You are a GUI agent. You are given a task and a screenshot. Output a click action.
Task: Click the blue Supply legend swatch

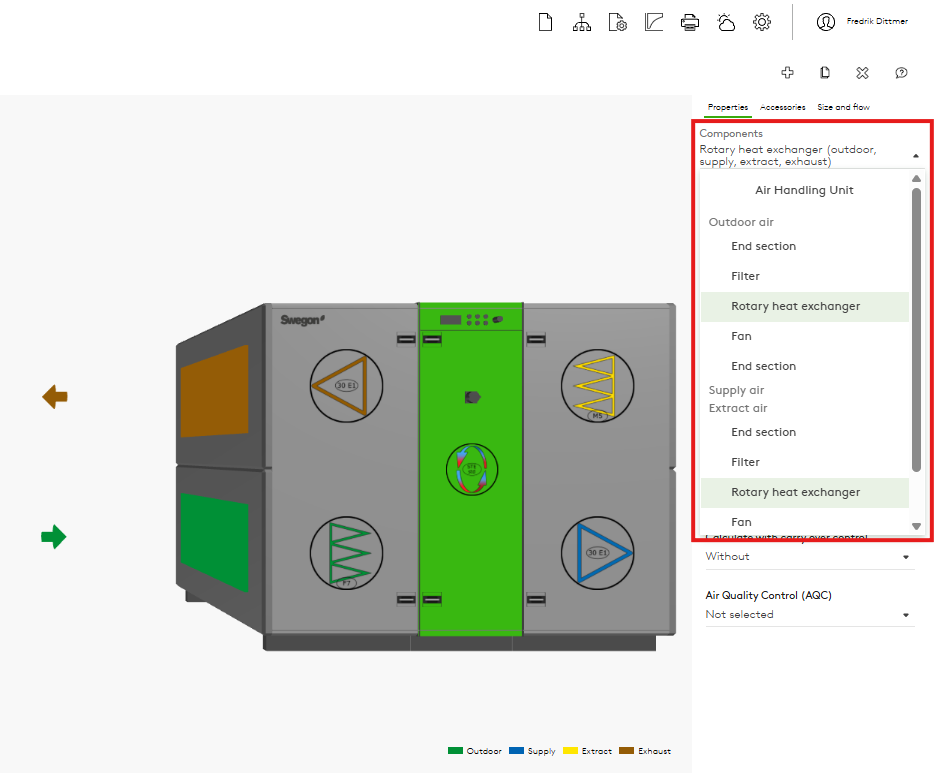click(516, 751)
